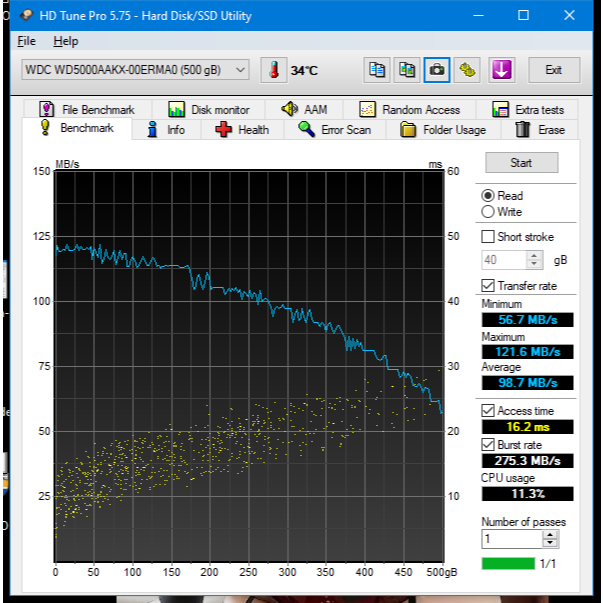The height and width of the screenshot is (603, 603).
Task: Click the copy screenshot to clipboard icon
Action: coord(407,70)
